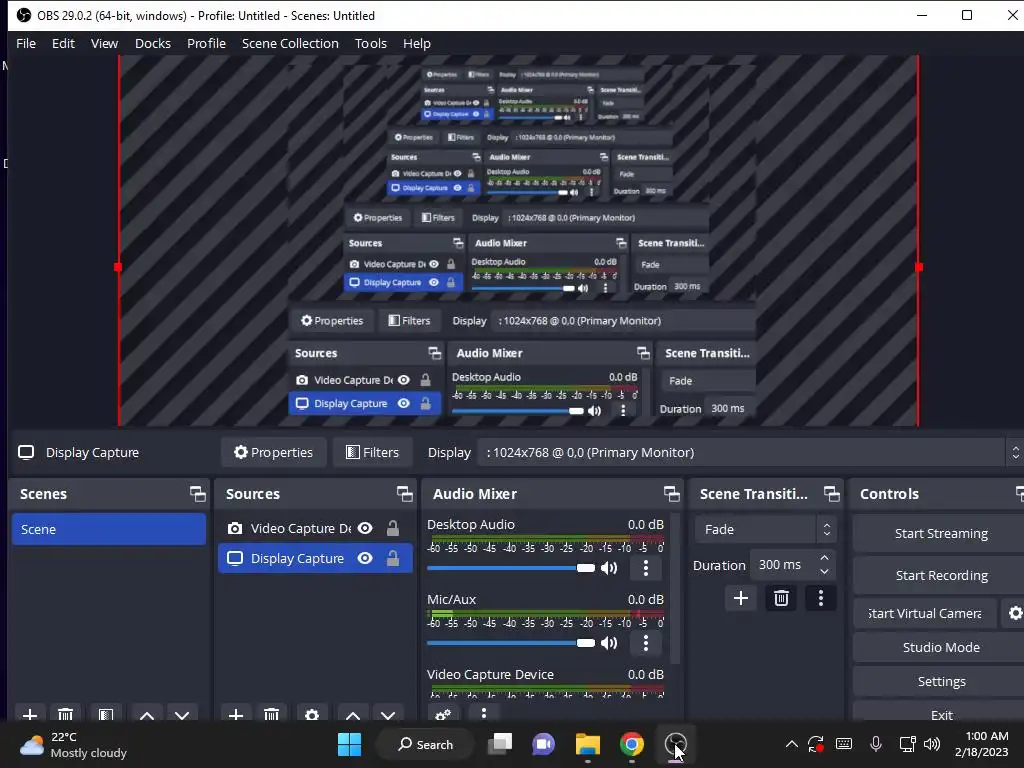This screenshot has width=1024, height=768.
Task: Toggle Studio Mode
Action: [x=940, y=647]
